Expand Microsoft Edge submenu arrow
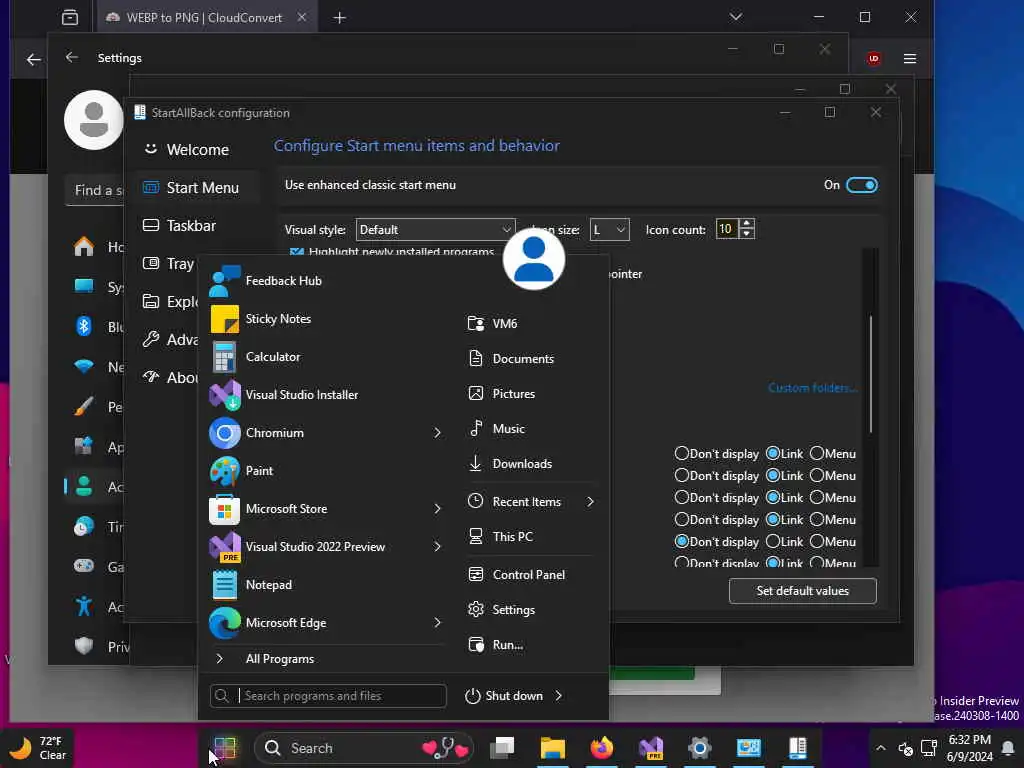 (x=438, y=622)
